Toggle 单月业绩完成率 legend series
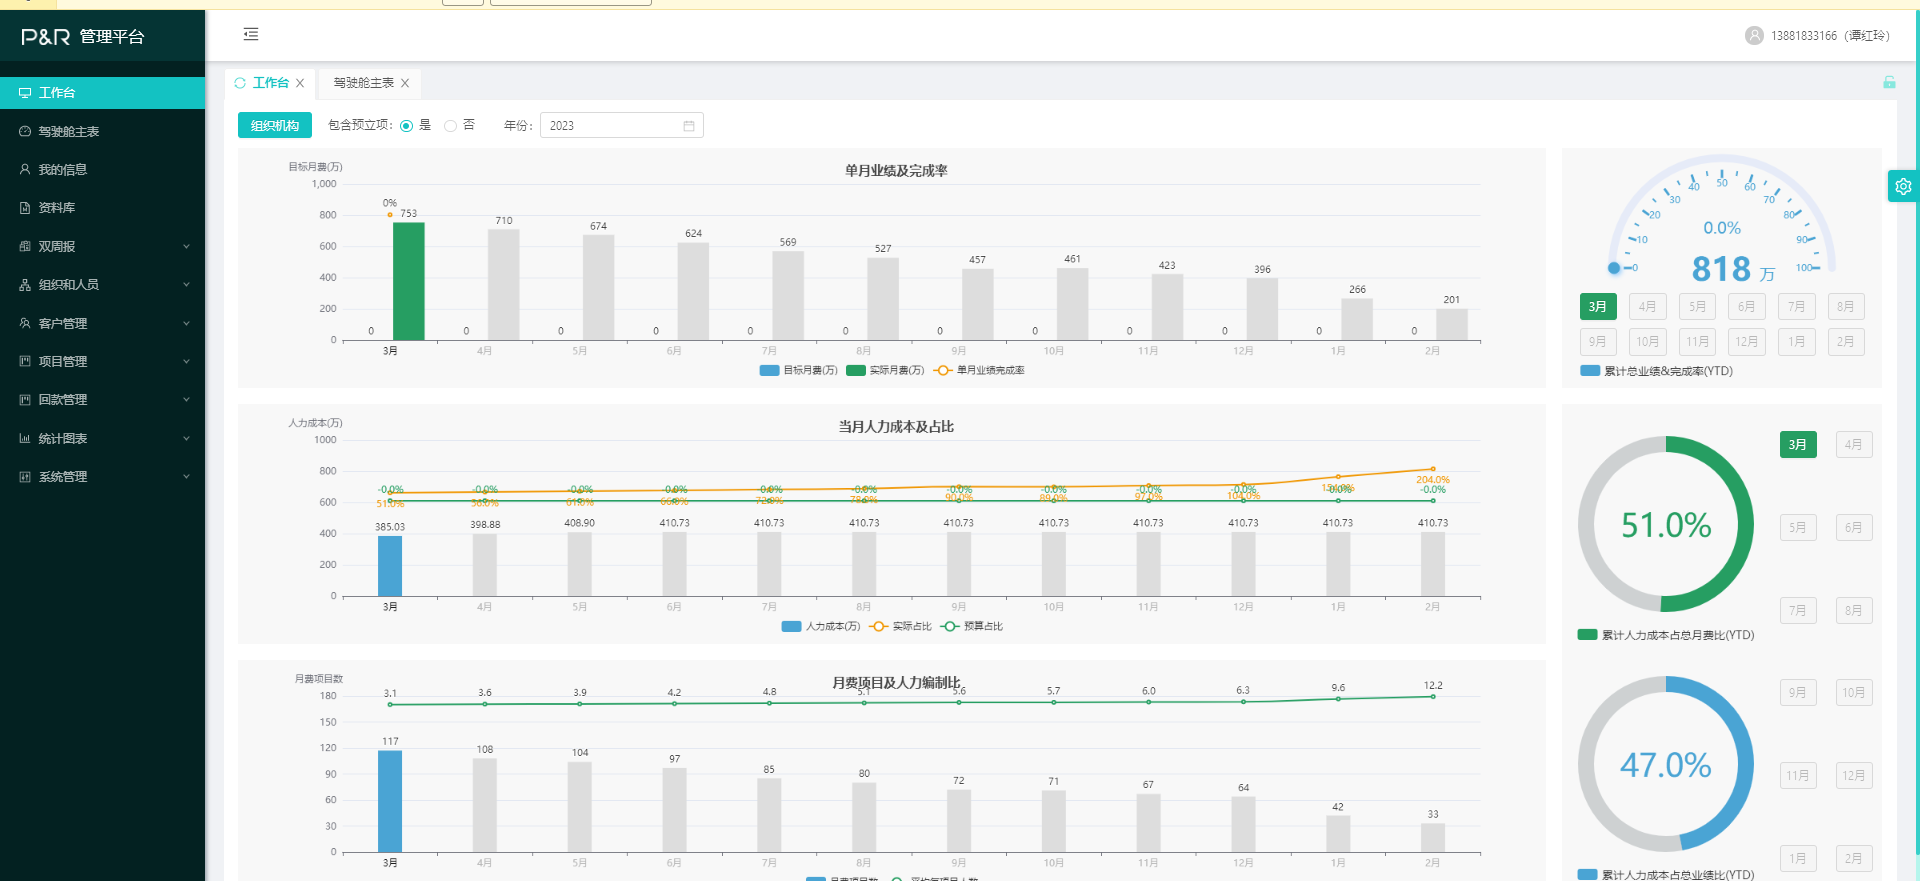Image resolution: width=1920 pixels, height=881 pixels. (x=979, y=370)
